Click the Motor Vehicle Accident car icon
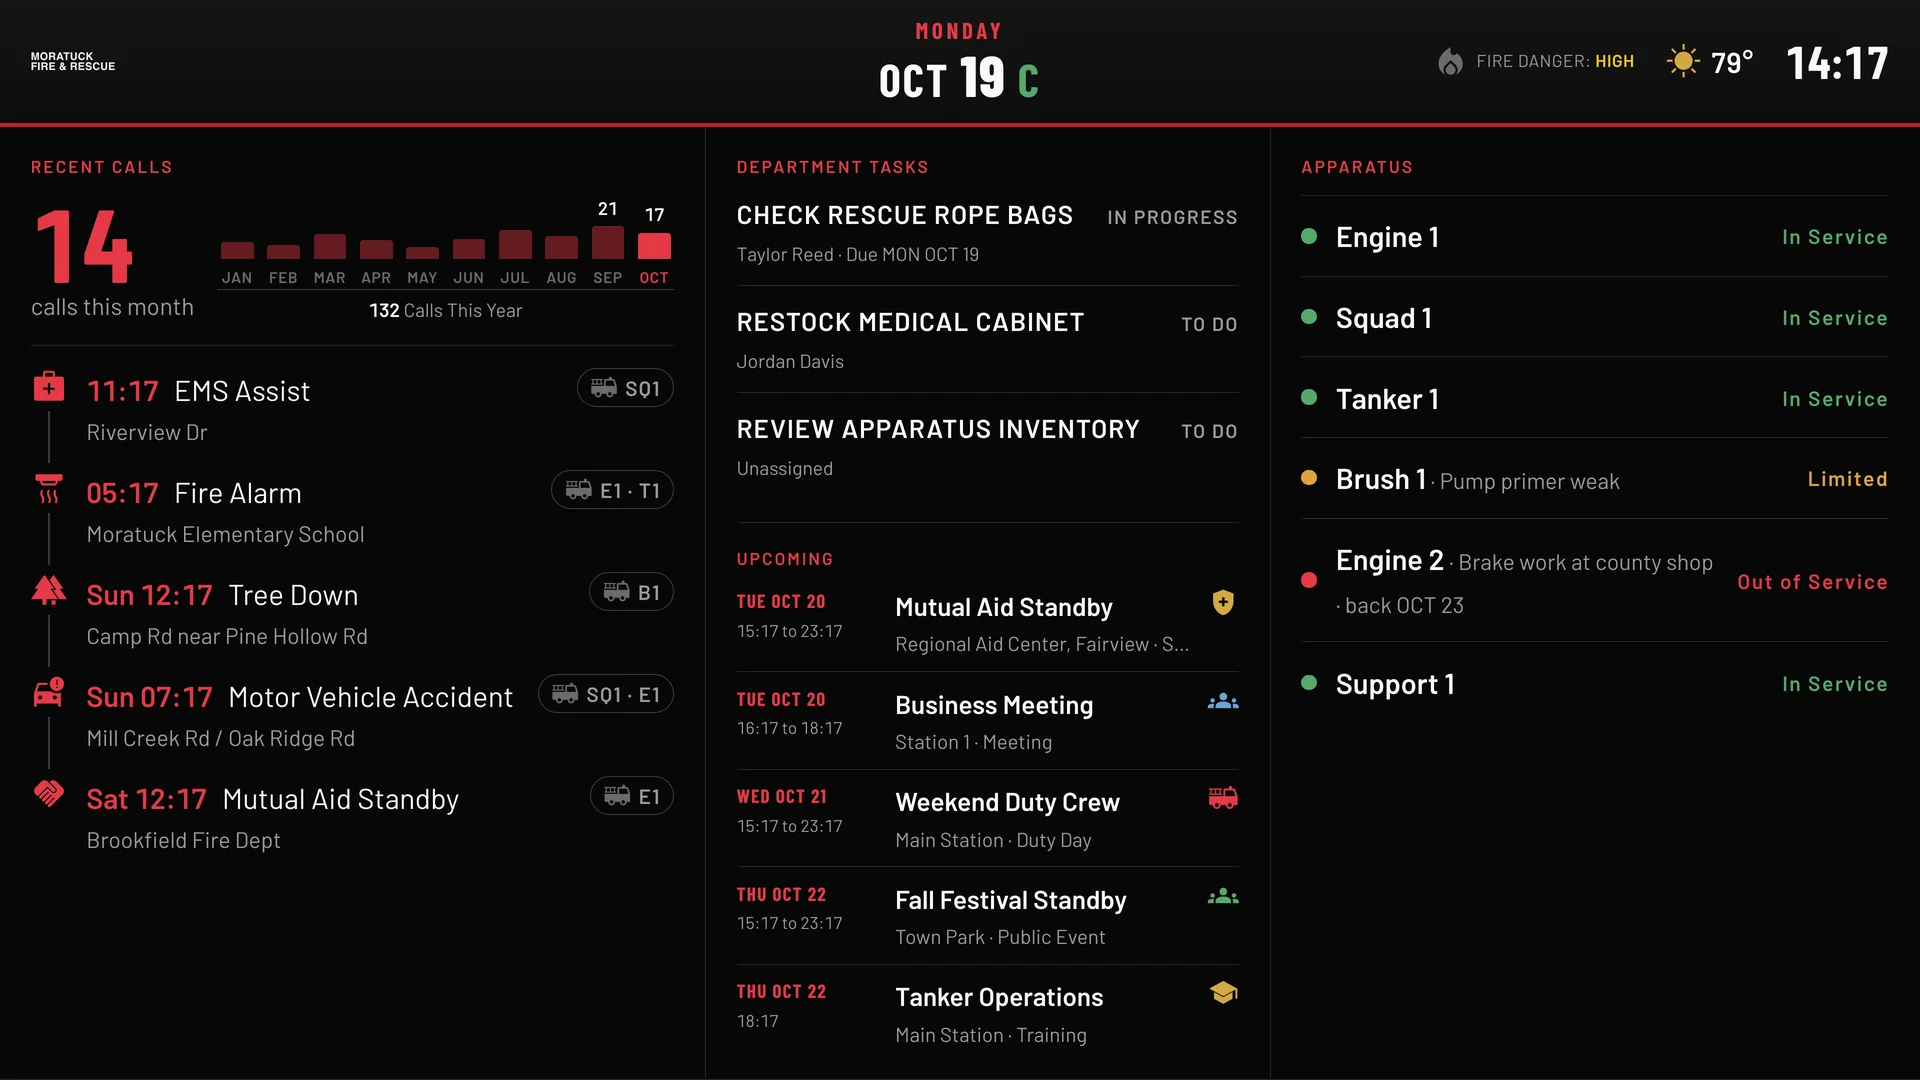 click(x=48, y=693)
